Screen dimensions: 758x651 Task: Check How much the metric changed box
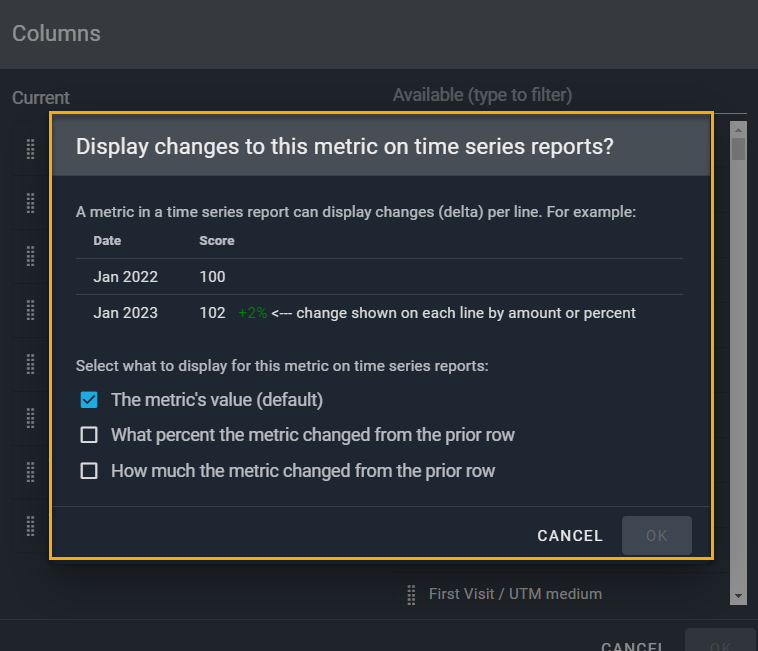pos(89,470)
